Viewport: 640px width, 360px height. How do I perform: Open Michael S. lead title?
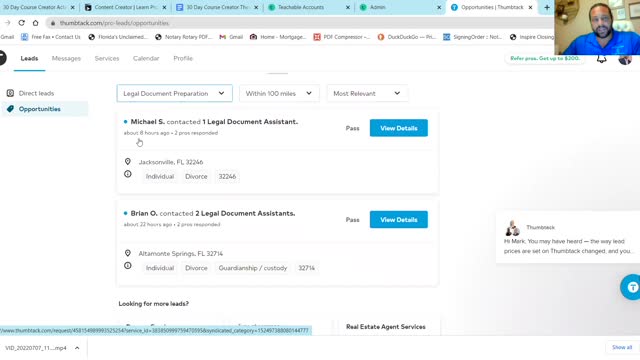click(x=214, y=122)
